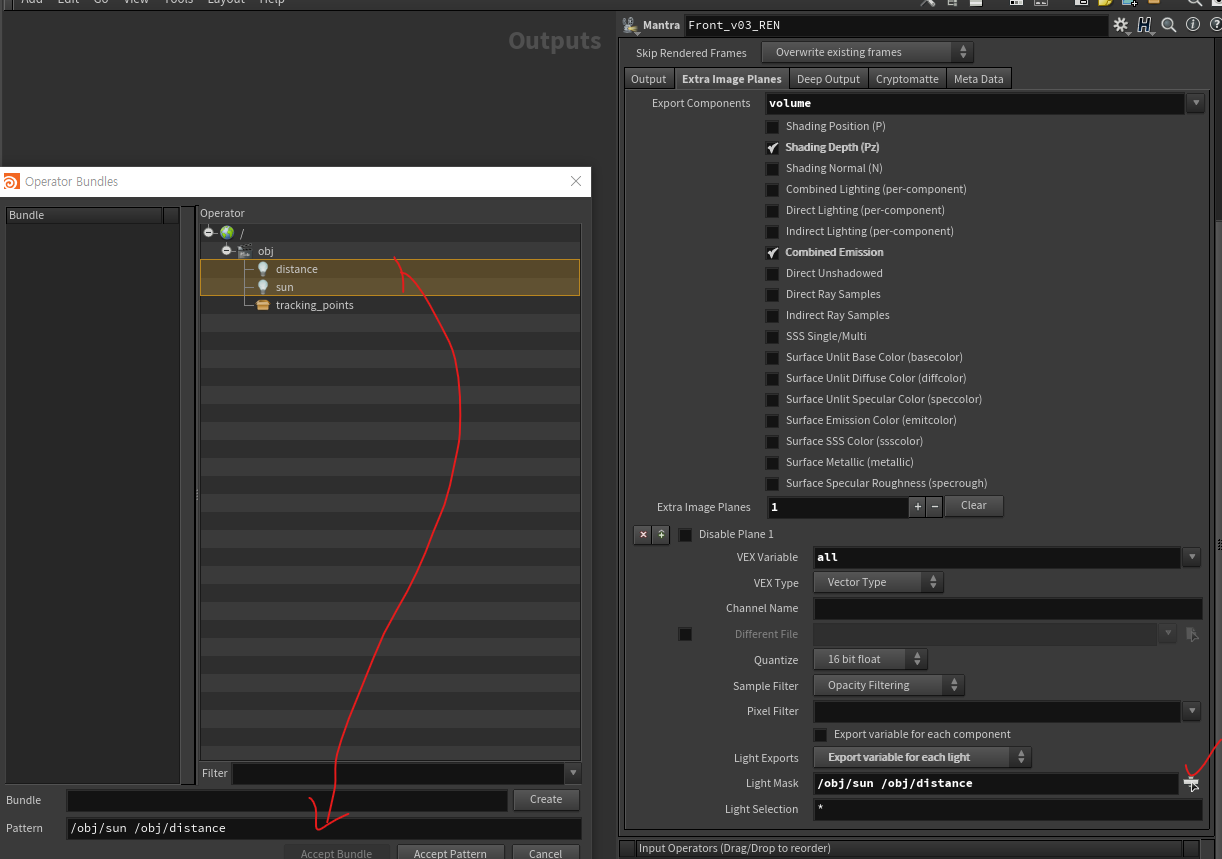Enable Direct Ray Samples checkbox
This screenshot has width=1222, height=859.
pyautogui.click(x=772, y=295)
